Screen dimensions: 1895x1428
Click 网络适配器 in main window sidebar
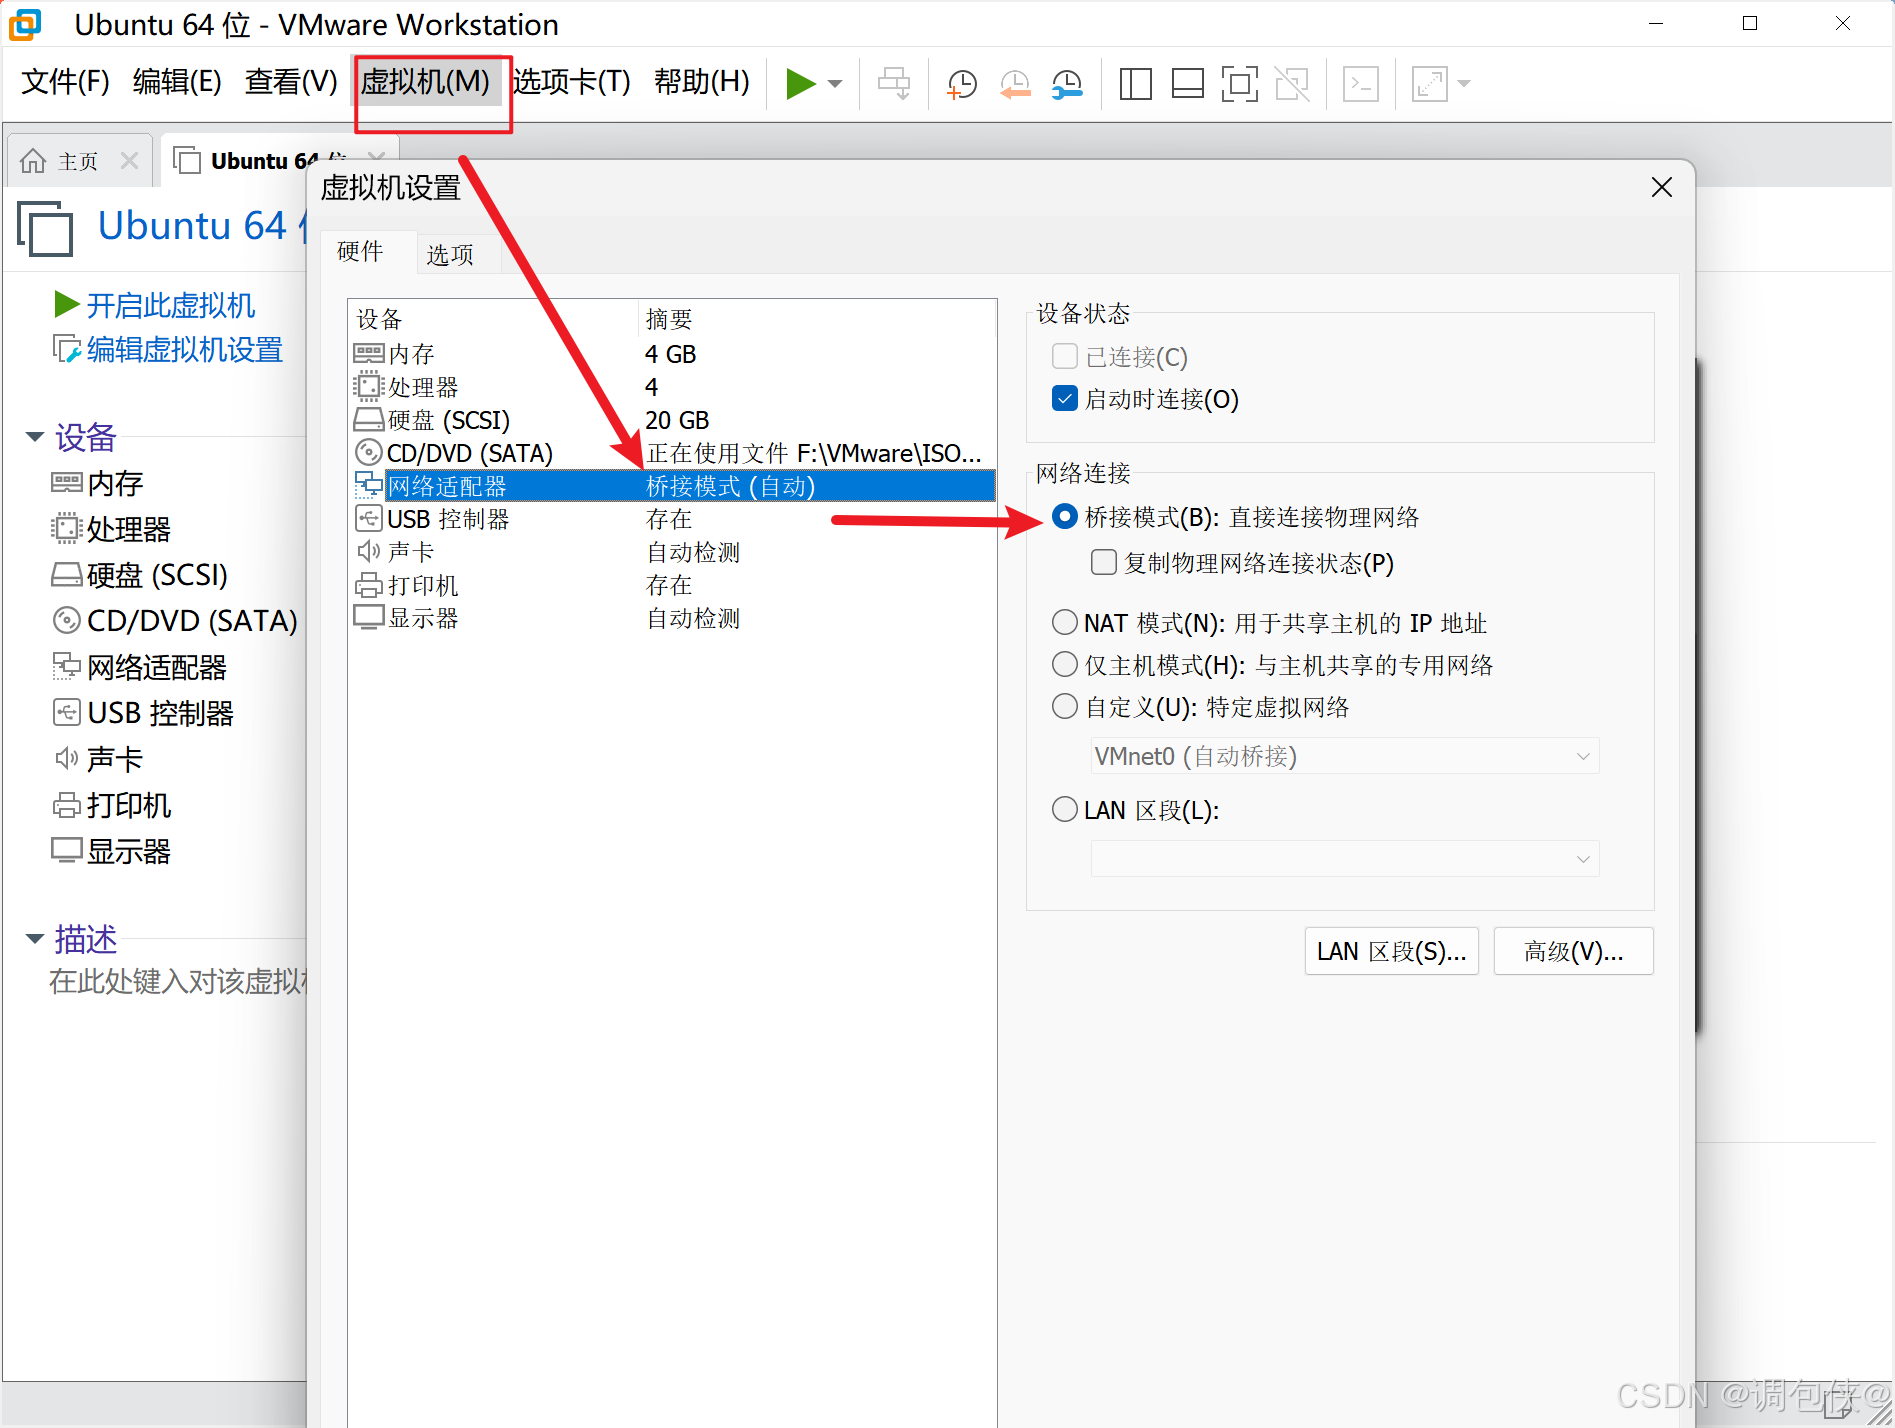pyautogui.click(x=139, y=667)
